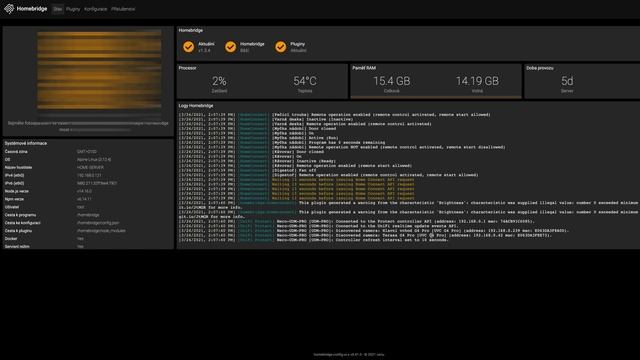Click the 15.4 GB total memory value

pyautogui.click(x=391, y=81)
